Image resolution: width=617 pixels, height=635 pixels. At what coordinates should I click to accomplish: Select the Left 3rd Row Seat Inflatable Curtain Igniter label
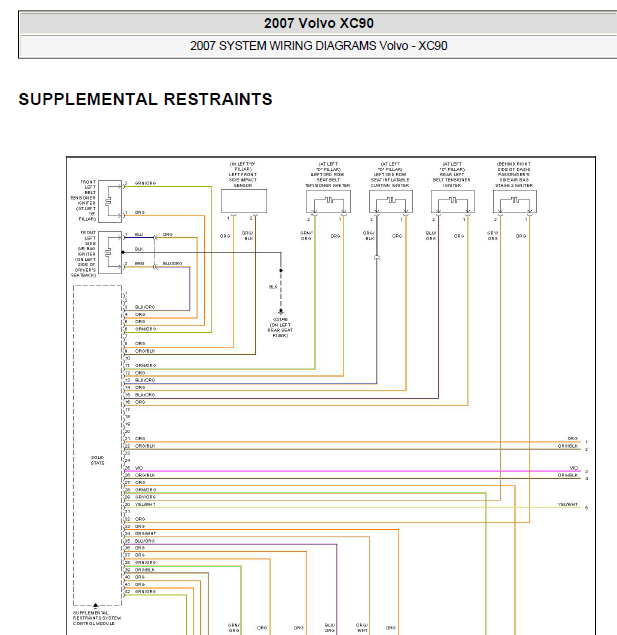[x=390, y=175]
